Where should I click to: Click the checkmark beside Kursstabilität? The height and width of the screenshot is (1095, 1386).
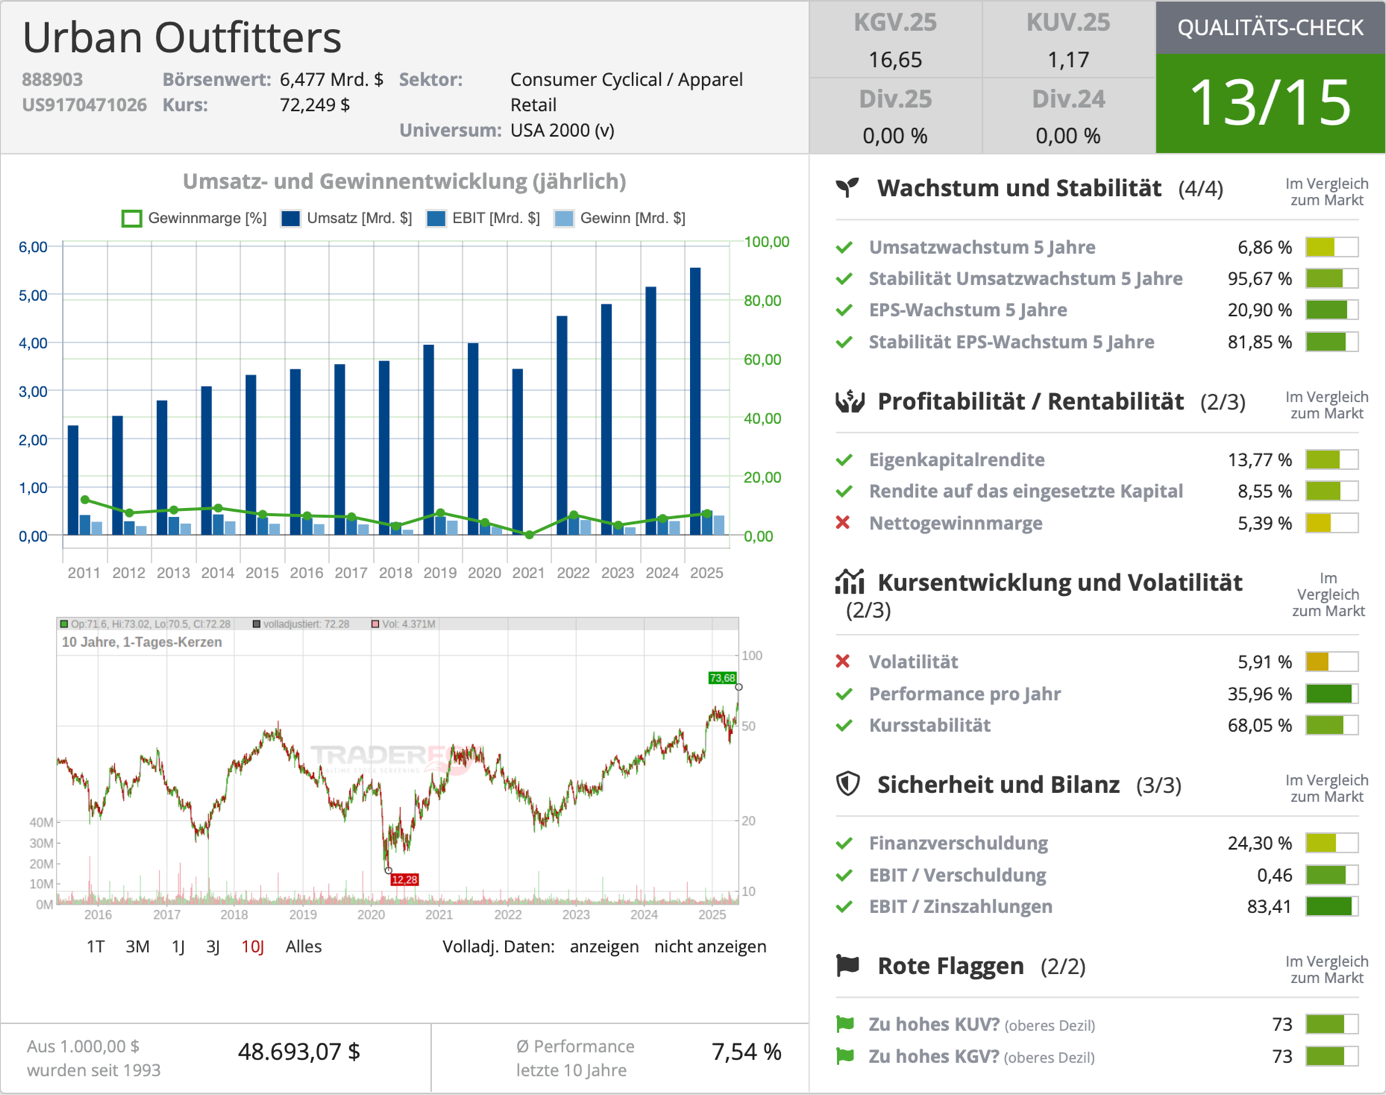click(844, 725)
